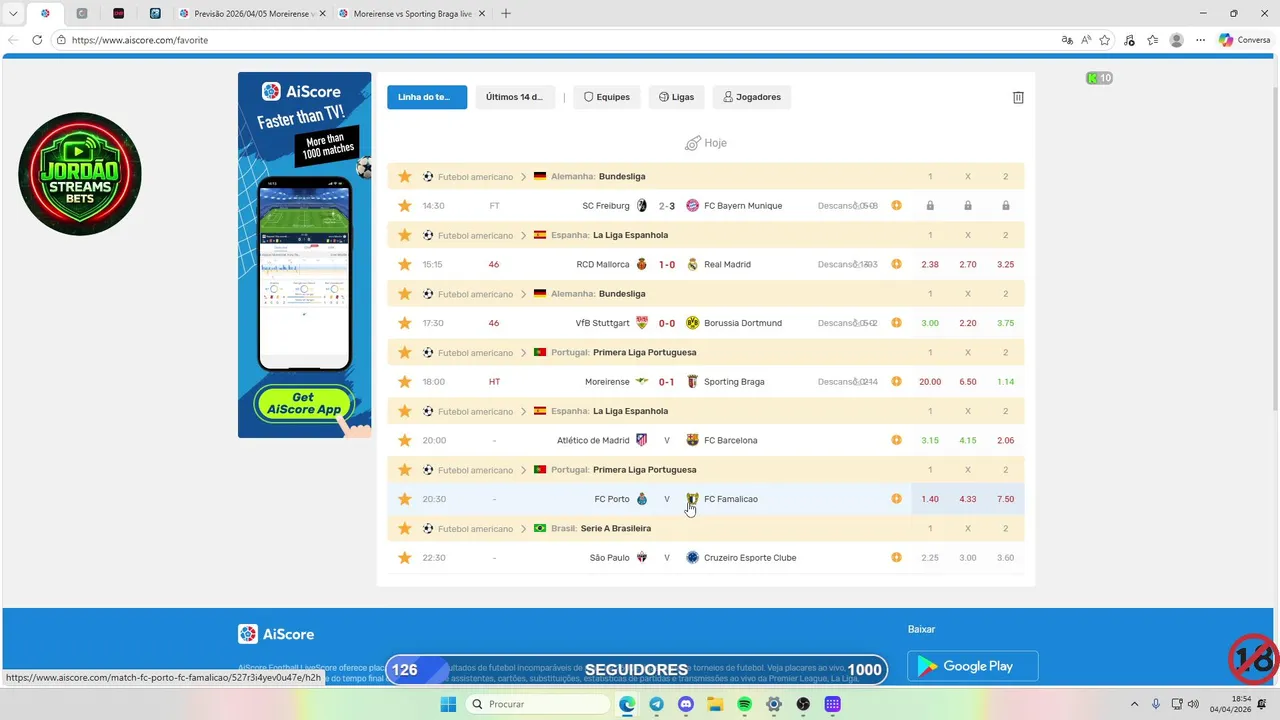The image size is (1280, 720).
Task: Open Spotify from the taskbar
Action: [x=745, y=704]
